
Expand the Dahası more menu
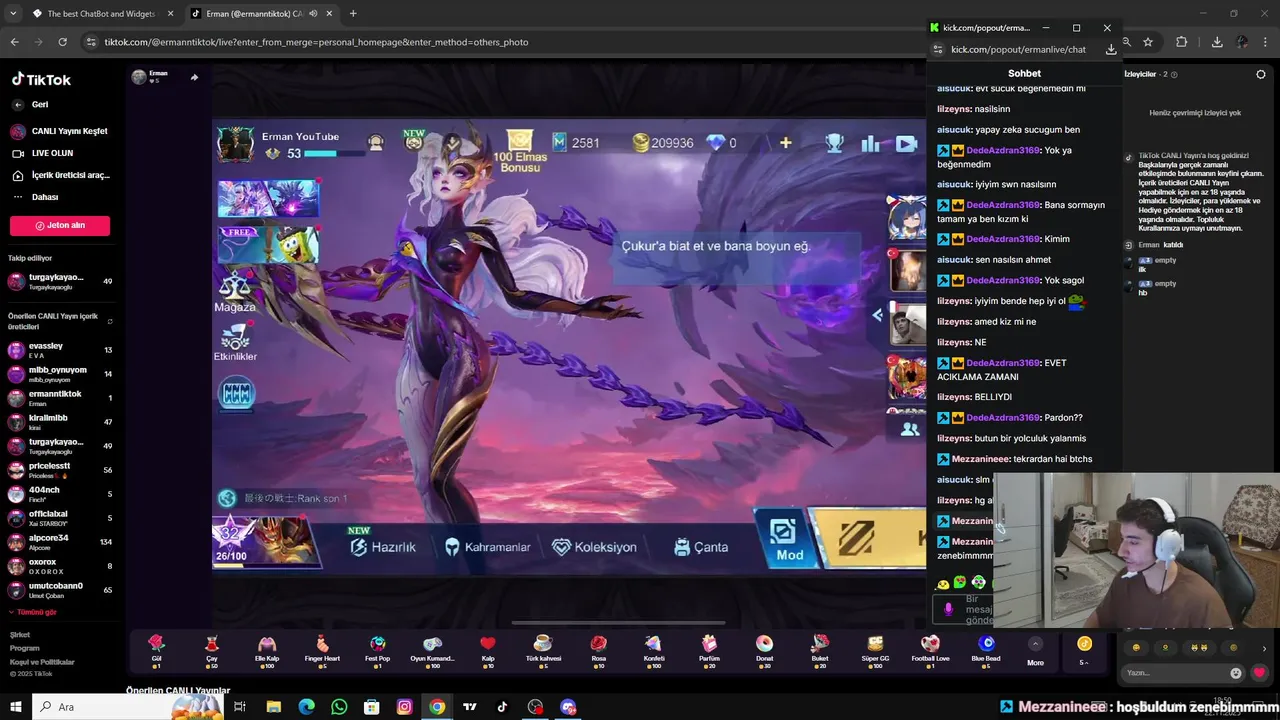[45, 197]
